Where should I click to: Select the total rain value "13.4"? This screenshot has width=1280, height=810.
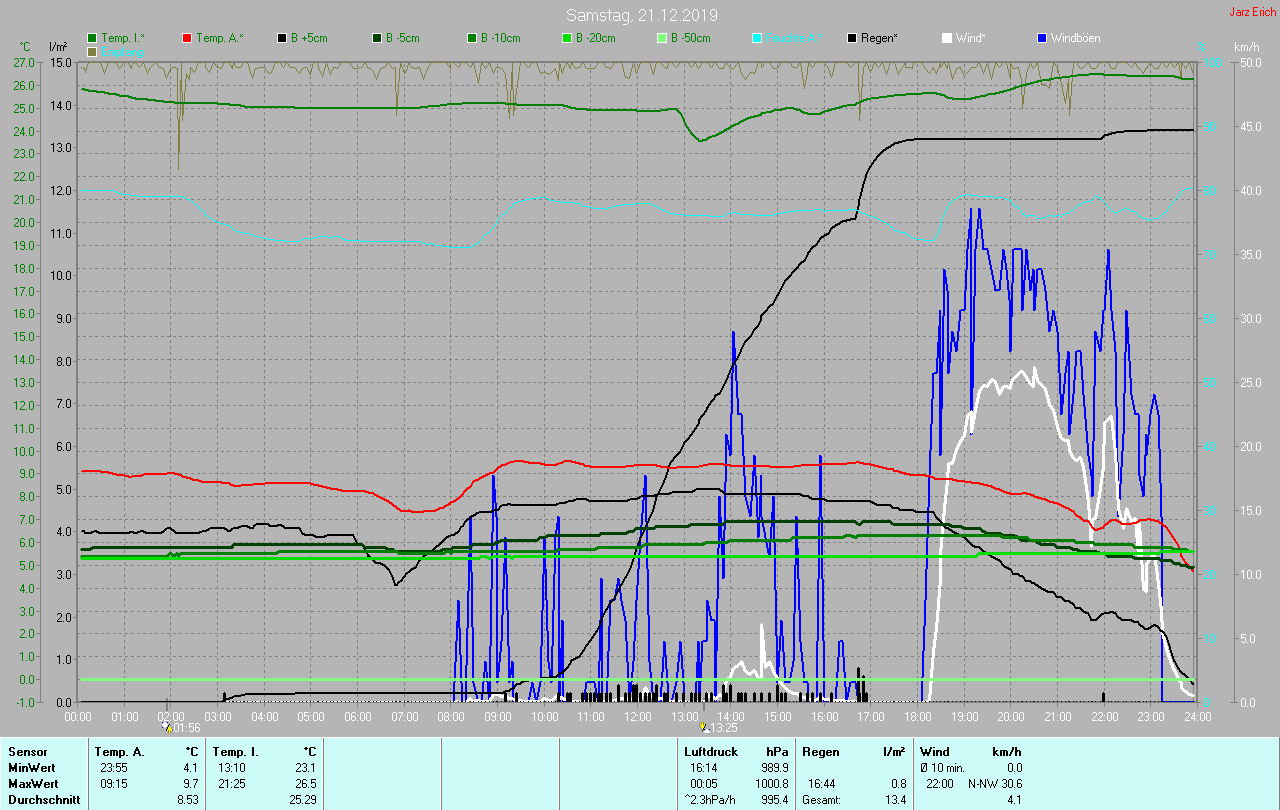pos(895,800)
